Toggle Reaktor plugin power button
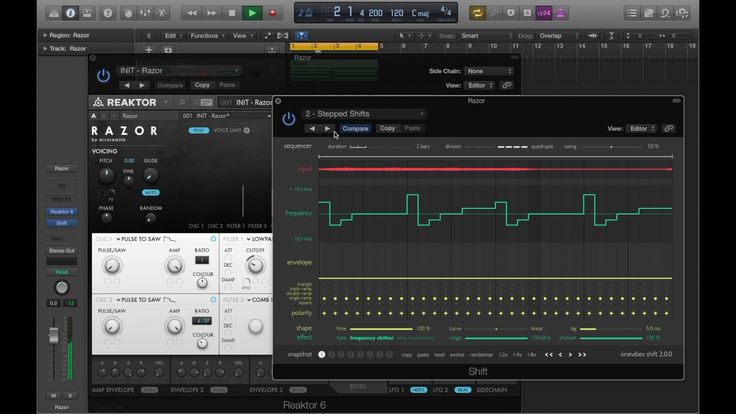736x414 pixels. tap(103, 76)
